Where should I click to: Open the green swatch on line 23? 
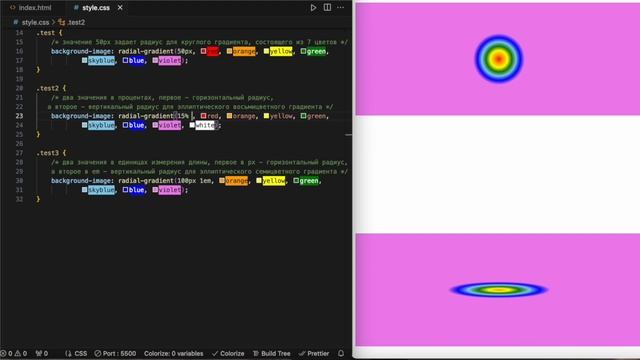[x=303, y=116]
